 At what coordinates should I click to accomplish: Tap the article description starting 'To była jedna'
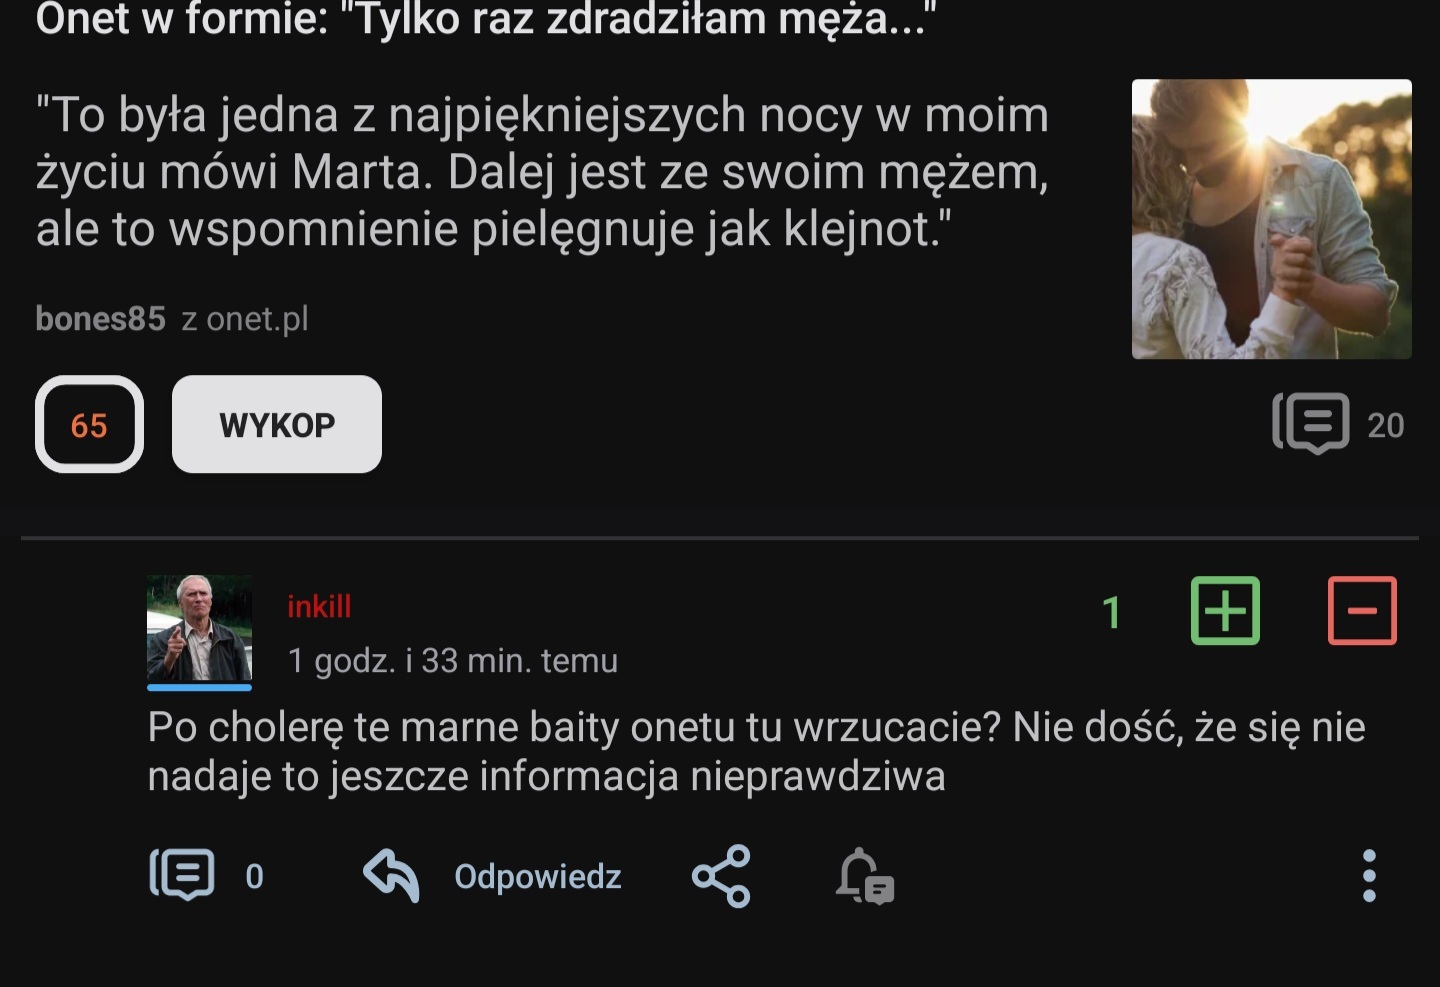click(x=542, y=171)
